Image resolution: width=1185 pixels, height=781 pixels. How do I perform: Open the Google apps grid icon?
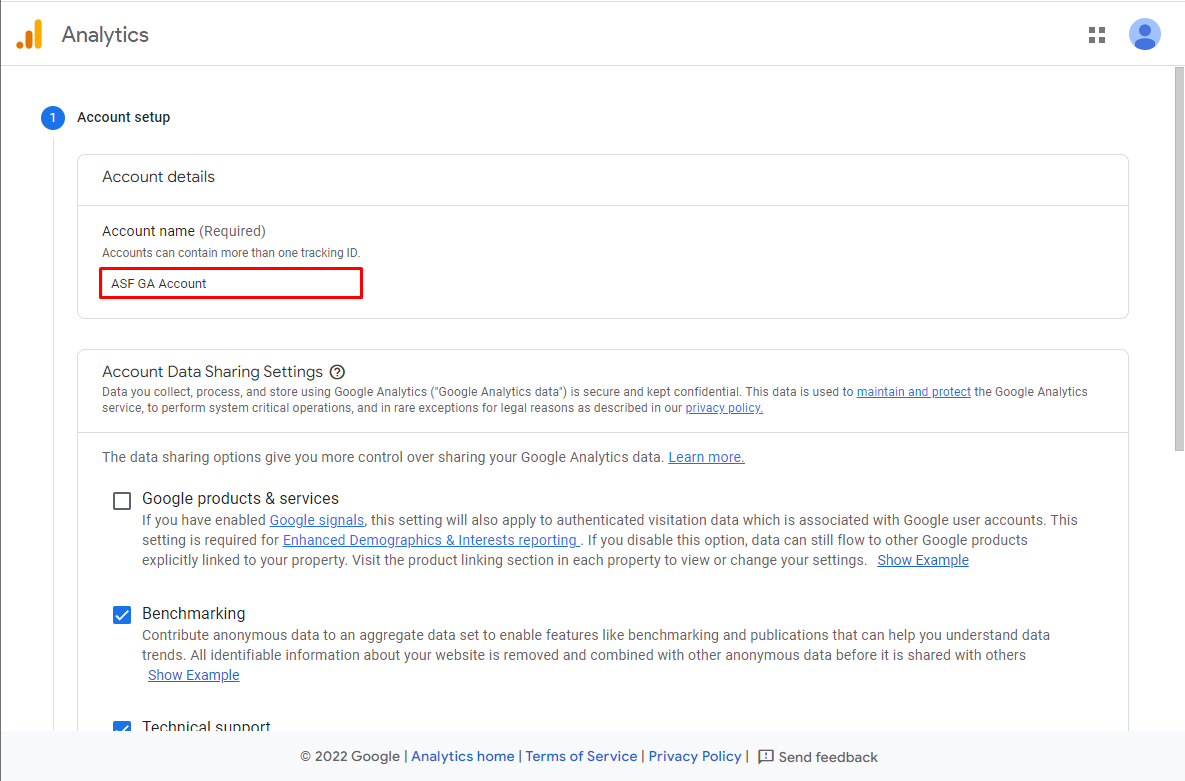(1097, 35)
